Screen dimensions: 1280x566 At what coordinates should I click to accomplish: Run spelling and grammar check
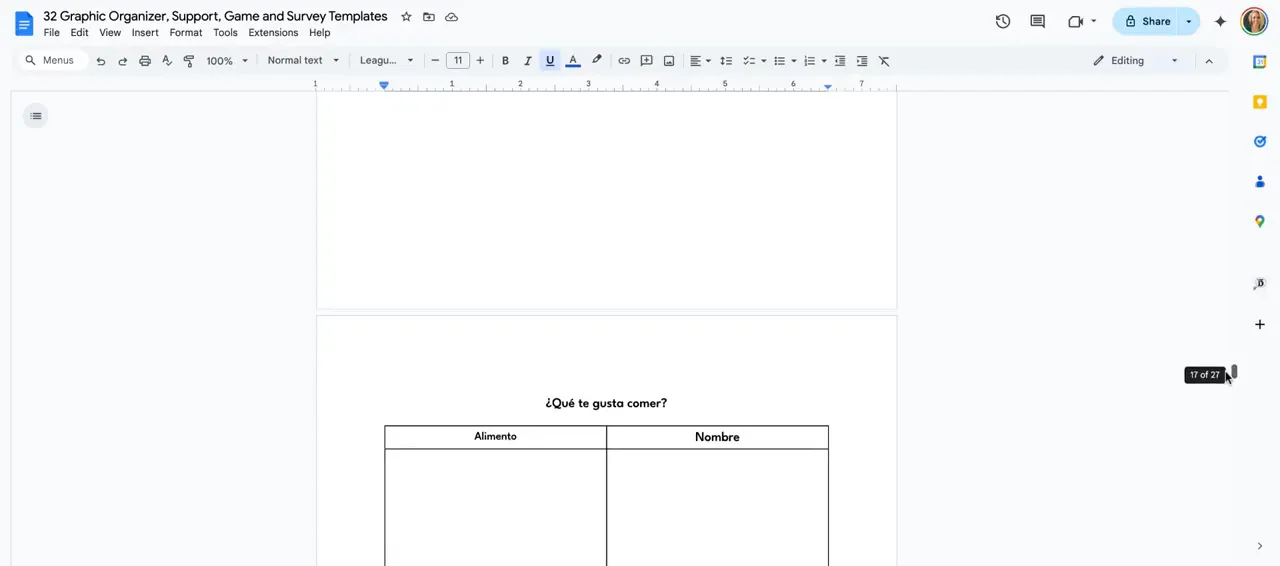(x=167, y=61)
